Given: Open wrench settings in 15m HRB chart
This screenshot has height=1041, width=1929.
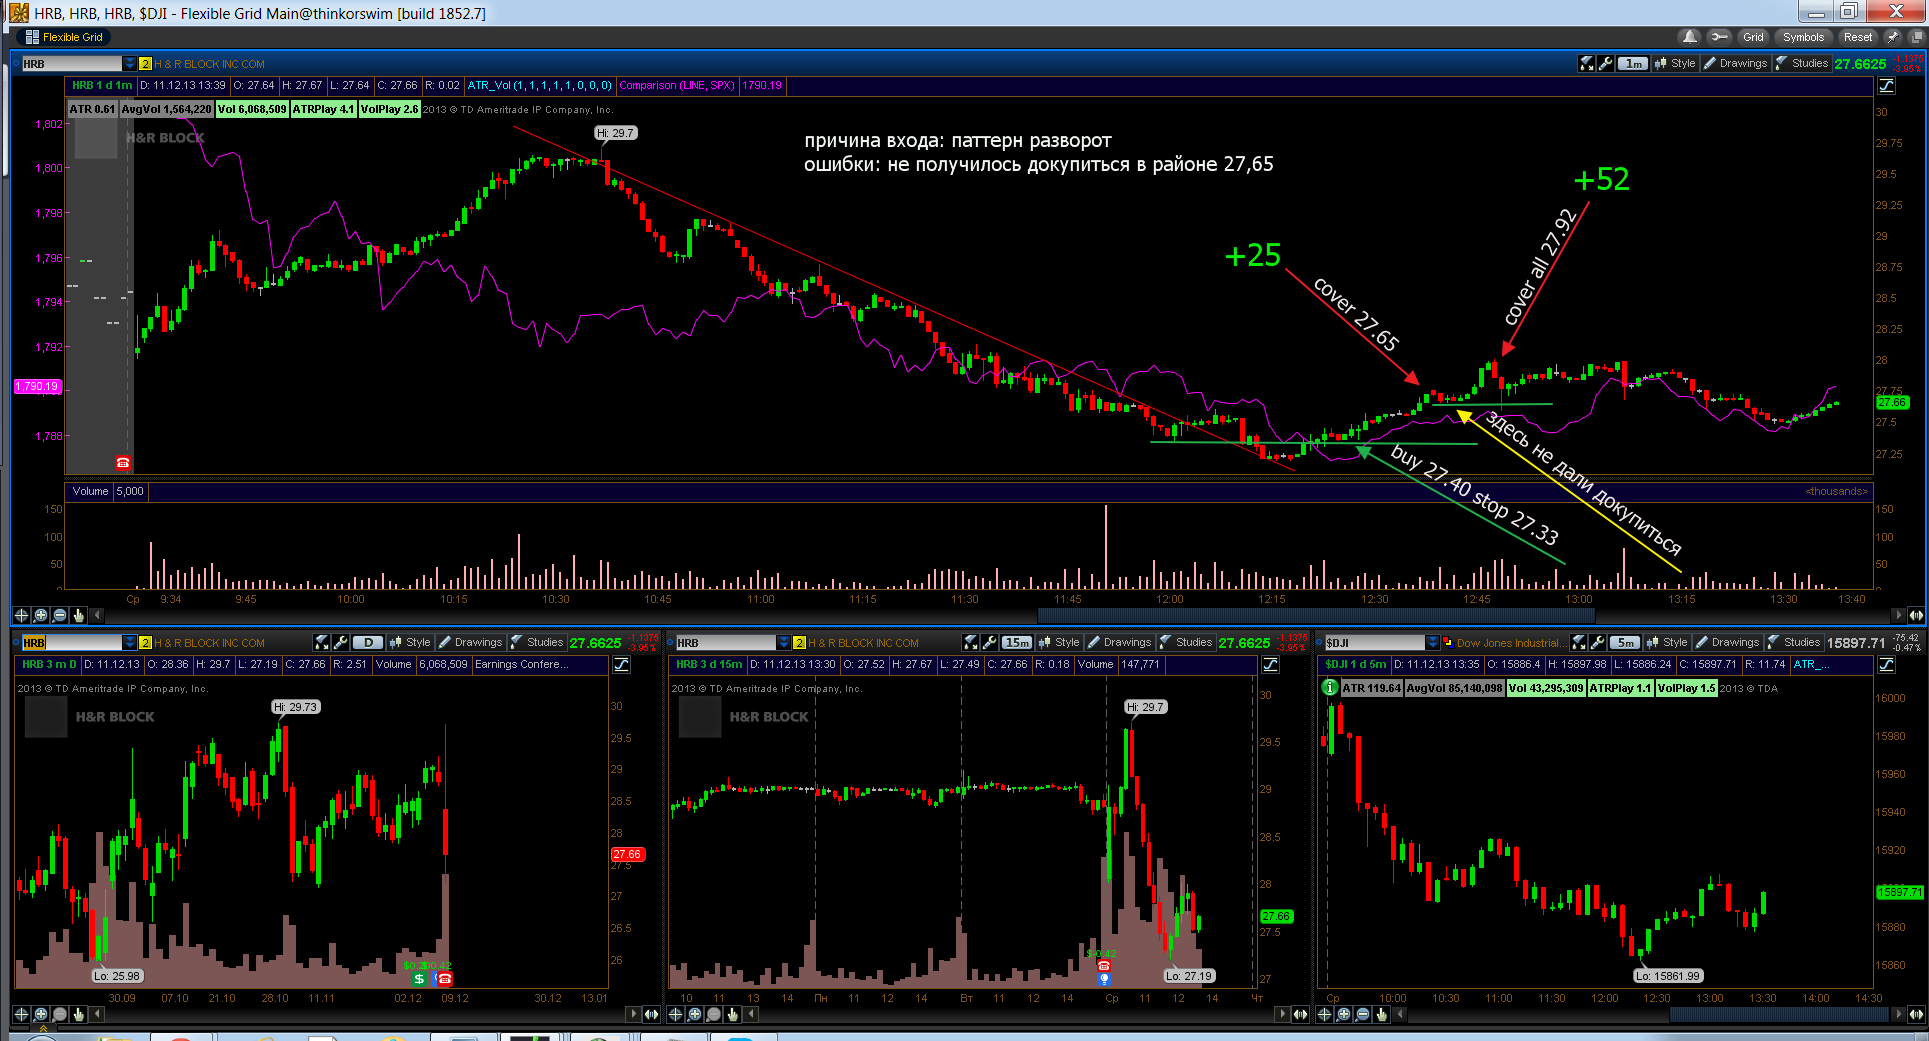Looking at the screenshot, I should 989,642.
